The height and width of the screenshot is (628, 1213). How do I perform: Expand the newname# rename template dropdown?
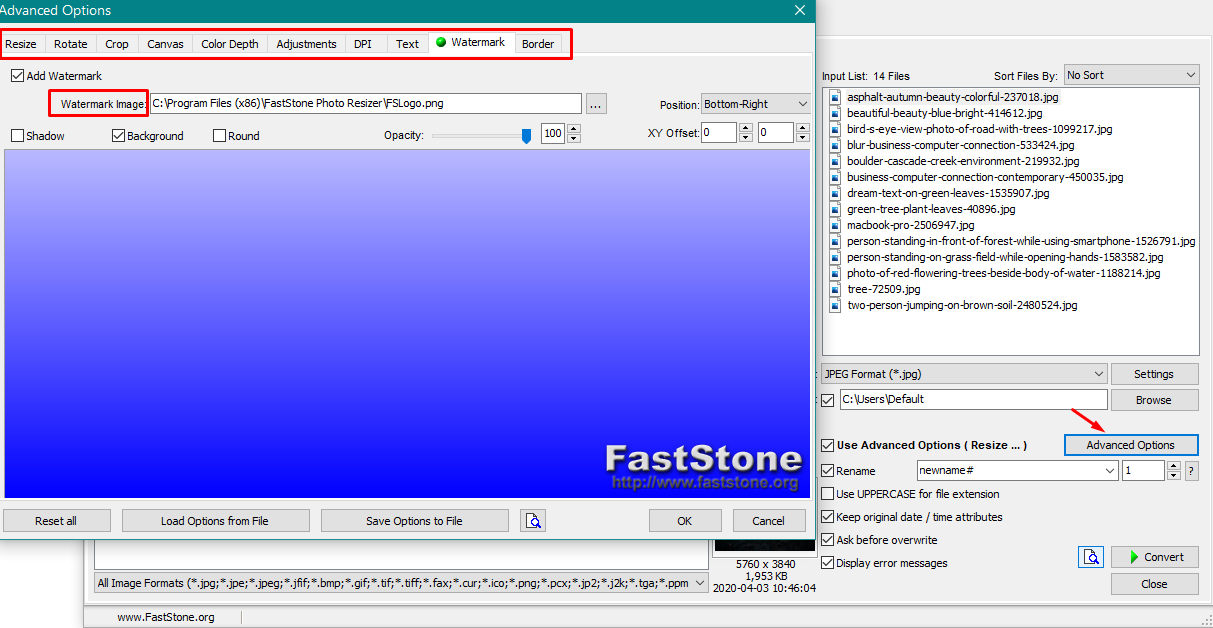coord(1110,471)
